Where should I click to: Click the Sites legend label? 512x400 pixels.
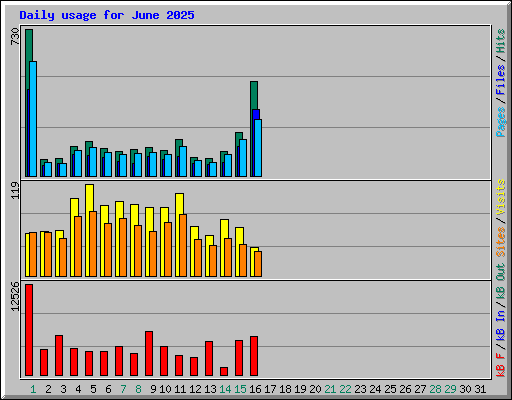tap(501, 242)
